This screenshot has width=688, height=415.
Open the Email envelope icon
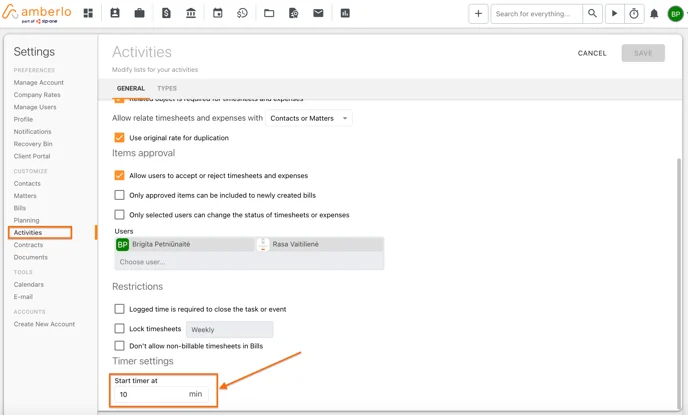(318, 13)
